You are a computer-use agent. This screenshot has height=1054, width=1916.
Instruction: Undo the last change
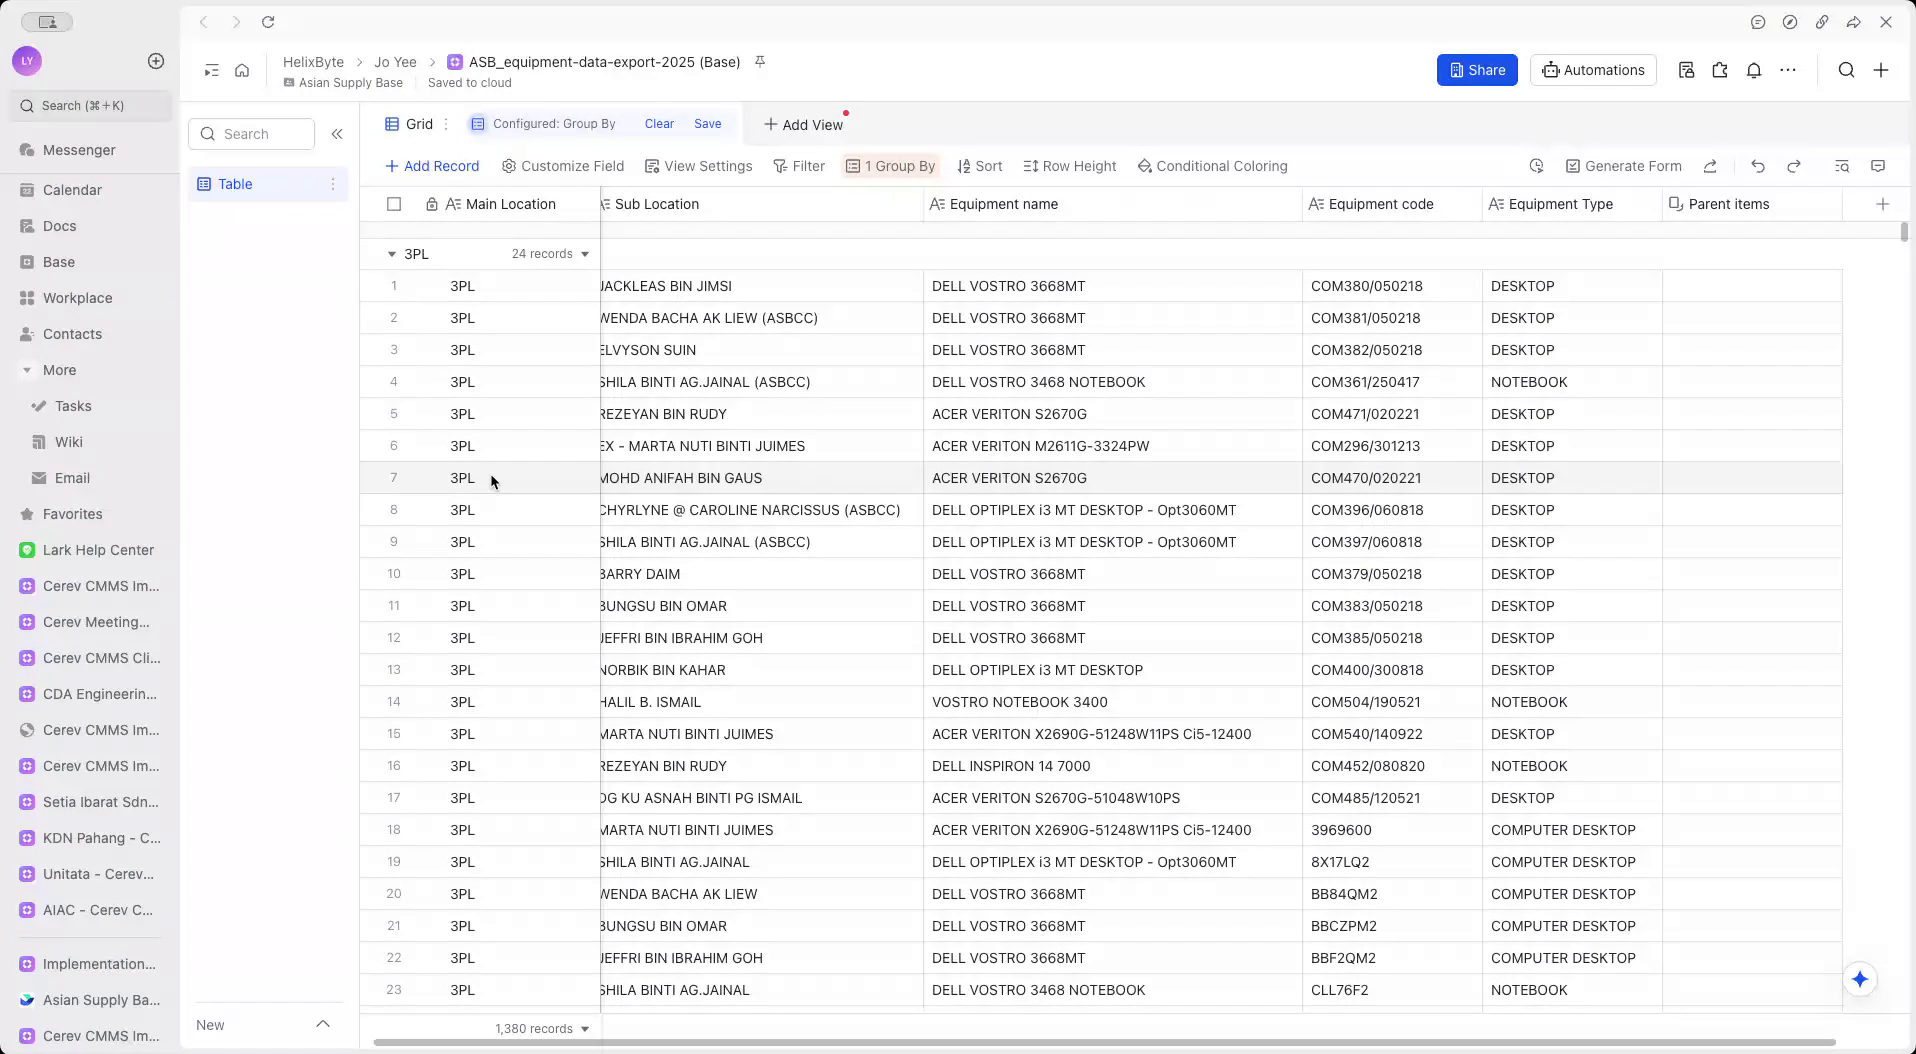coord(1757,166)
